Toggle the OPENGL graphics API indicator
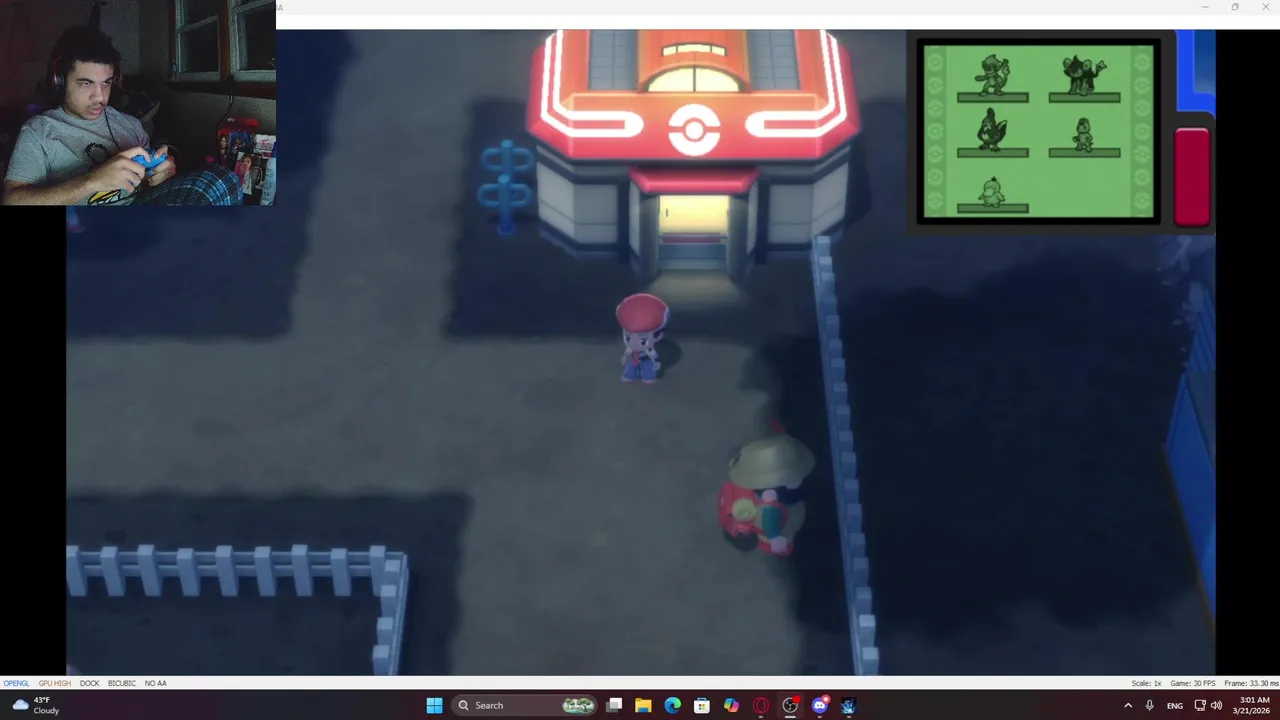Screen dimensions: 1280x720 coord(16,683)
